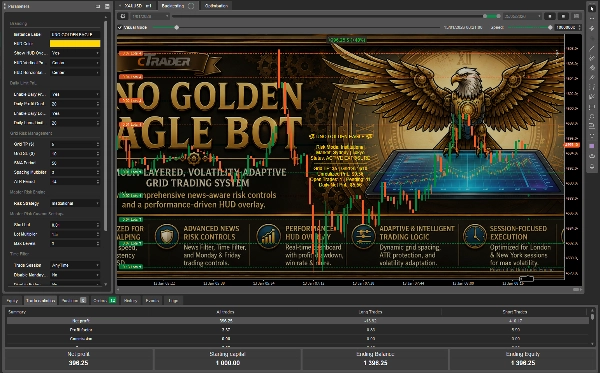Click the chart horizontal scrollbar thumb

click(x=577, y=290)
